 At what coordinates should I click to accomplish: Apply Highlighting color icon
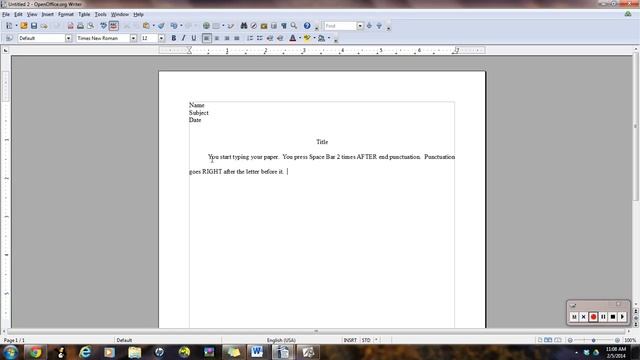307,38
